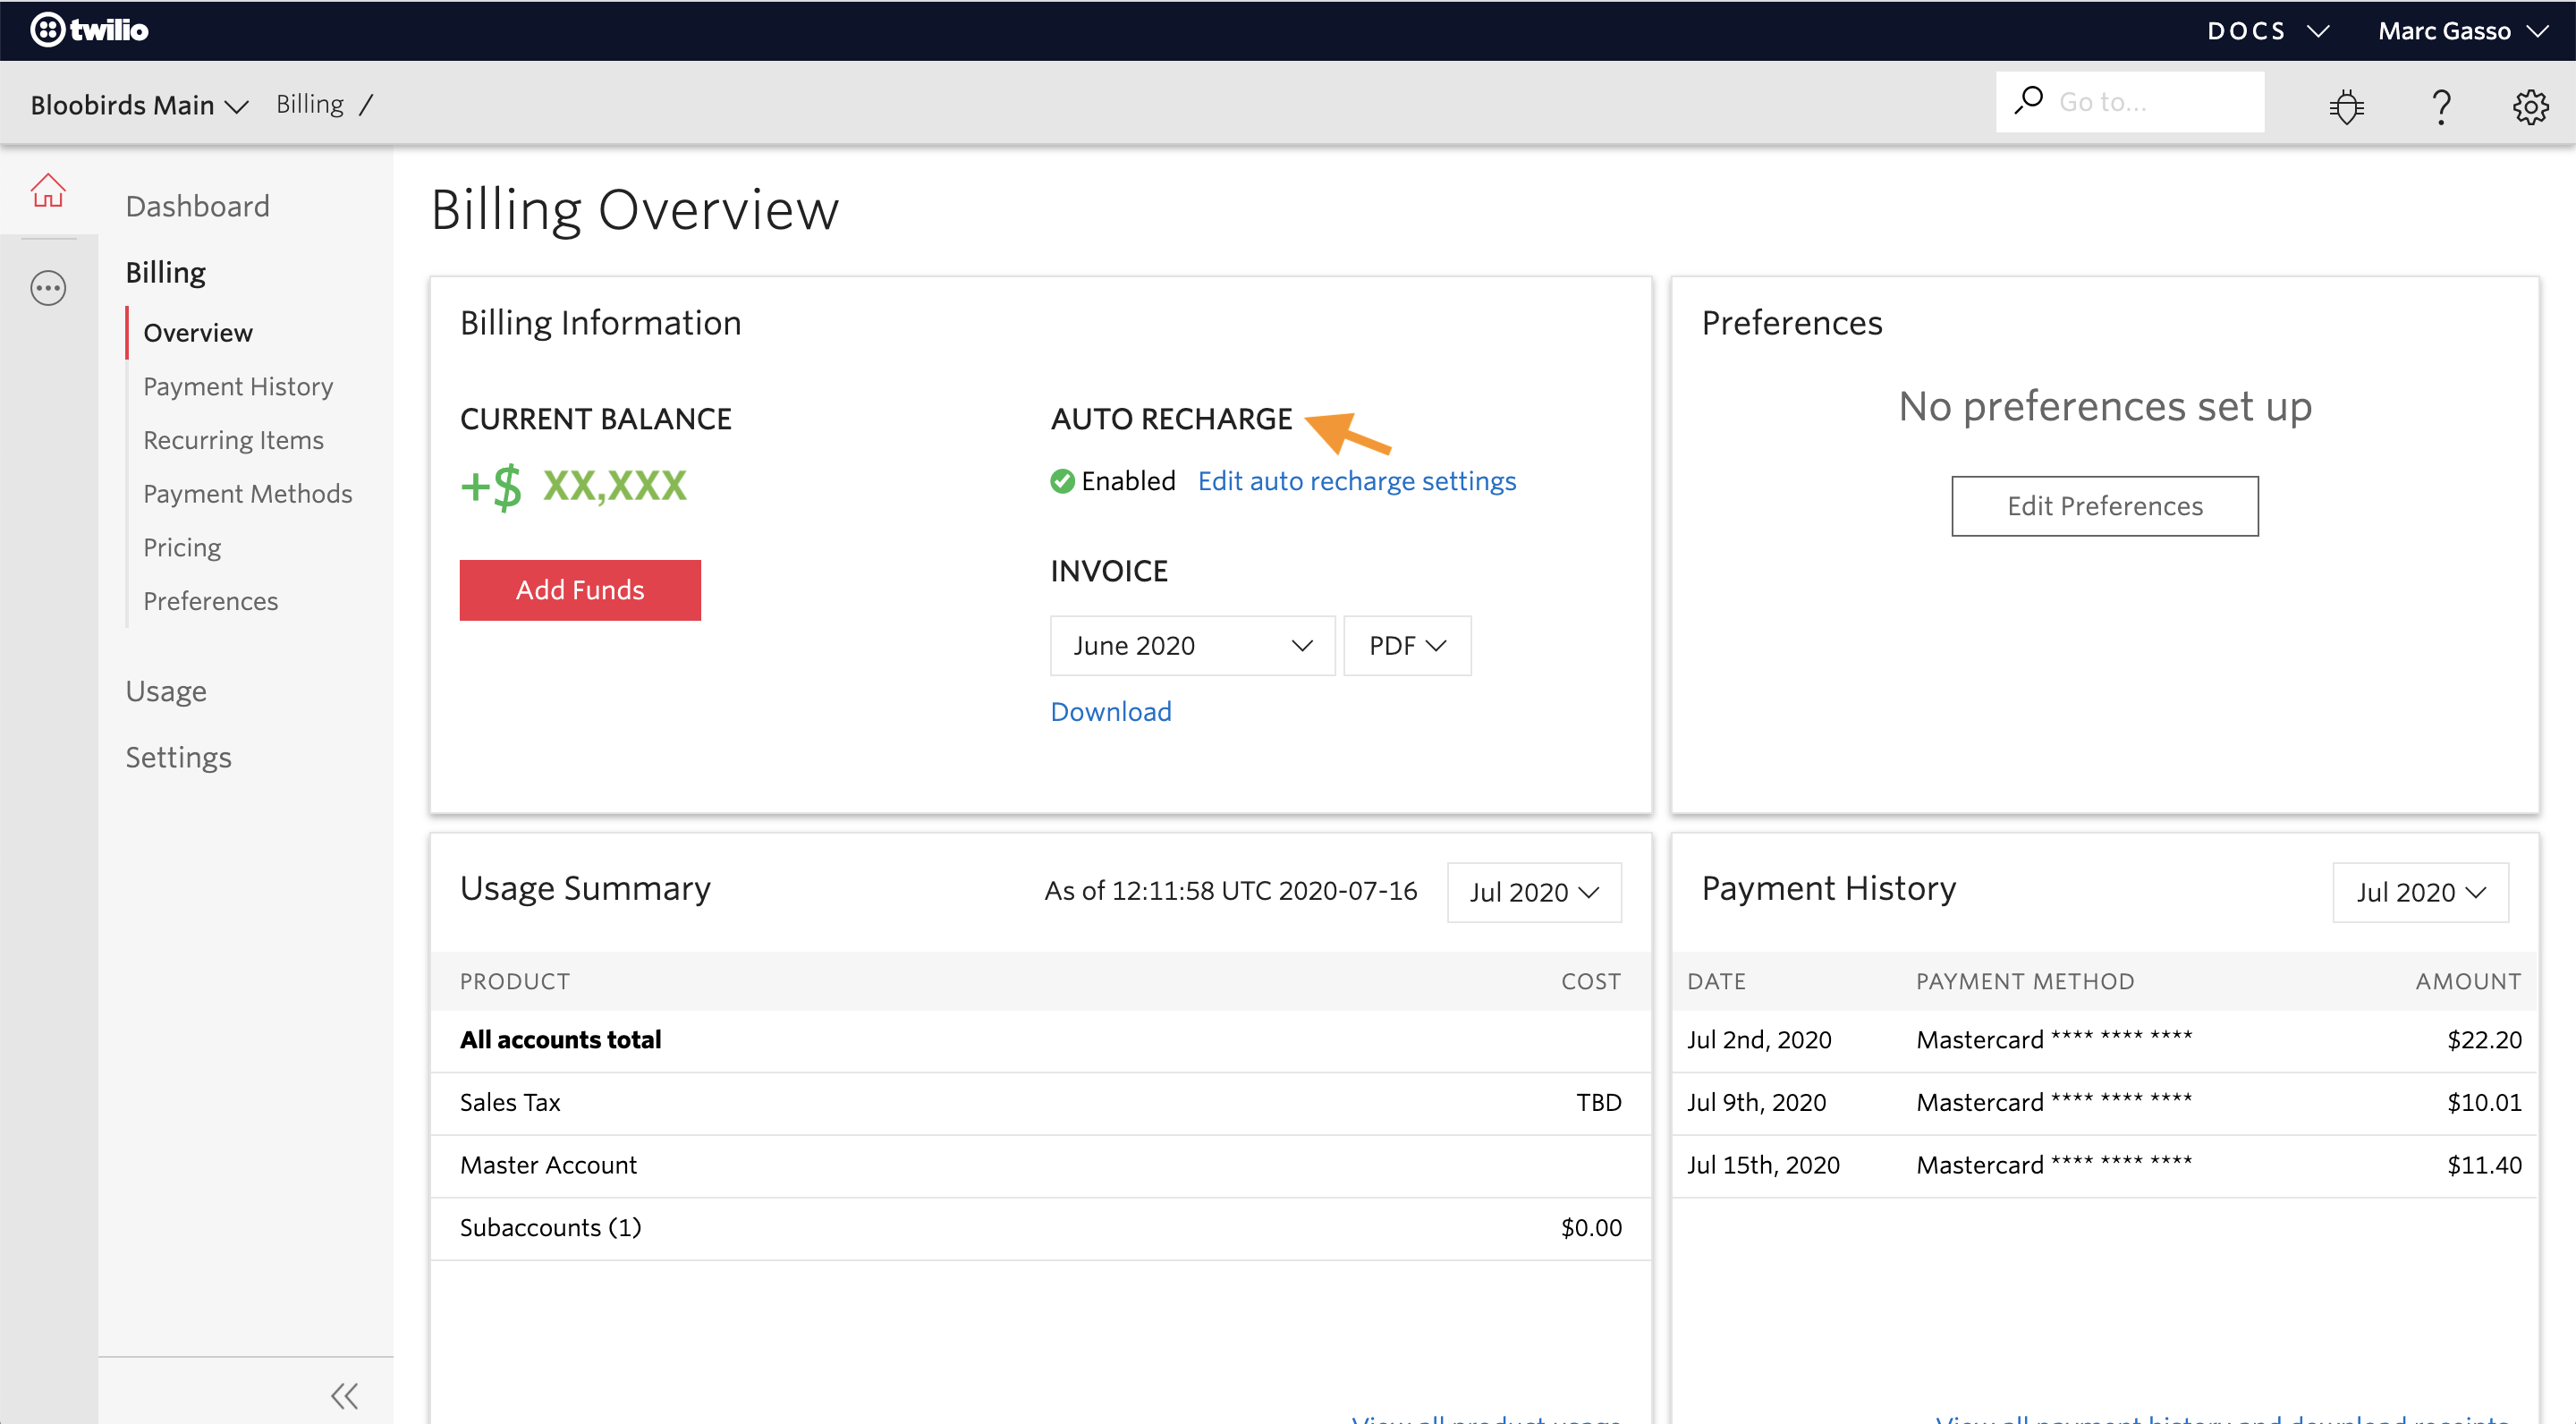This screenshot has height=1424, width=2576.
Task: Open the all products ellipsis icon
Action: pos(48,288)
